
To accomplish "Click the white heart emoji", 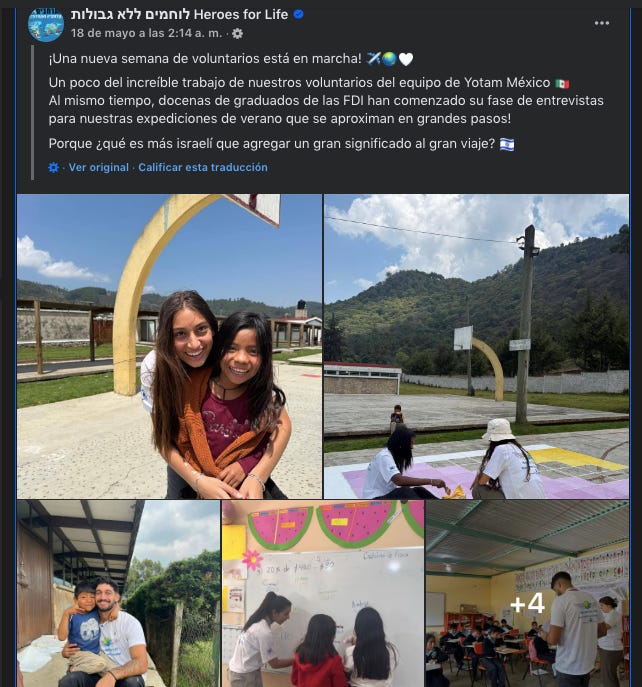I will [x=406, y=59].
